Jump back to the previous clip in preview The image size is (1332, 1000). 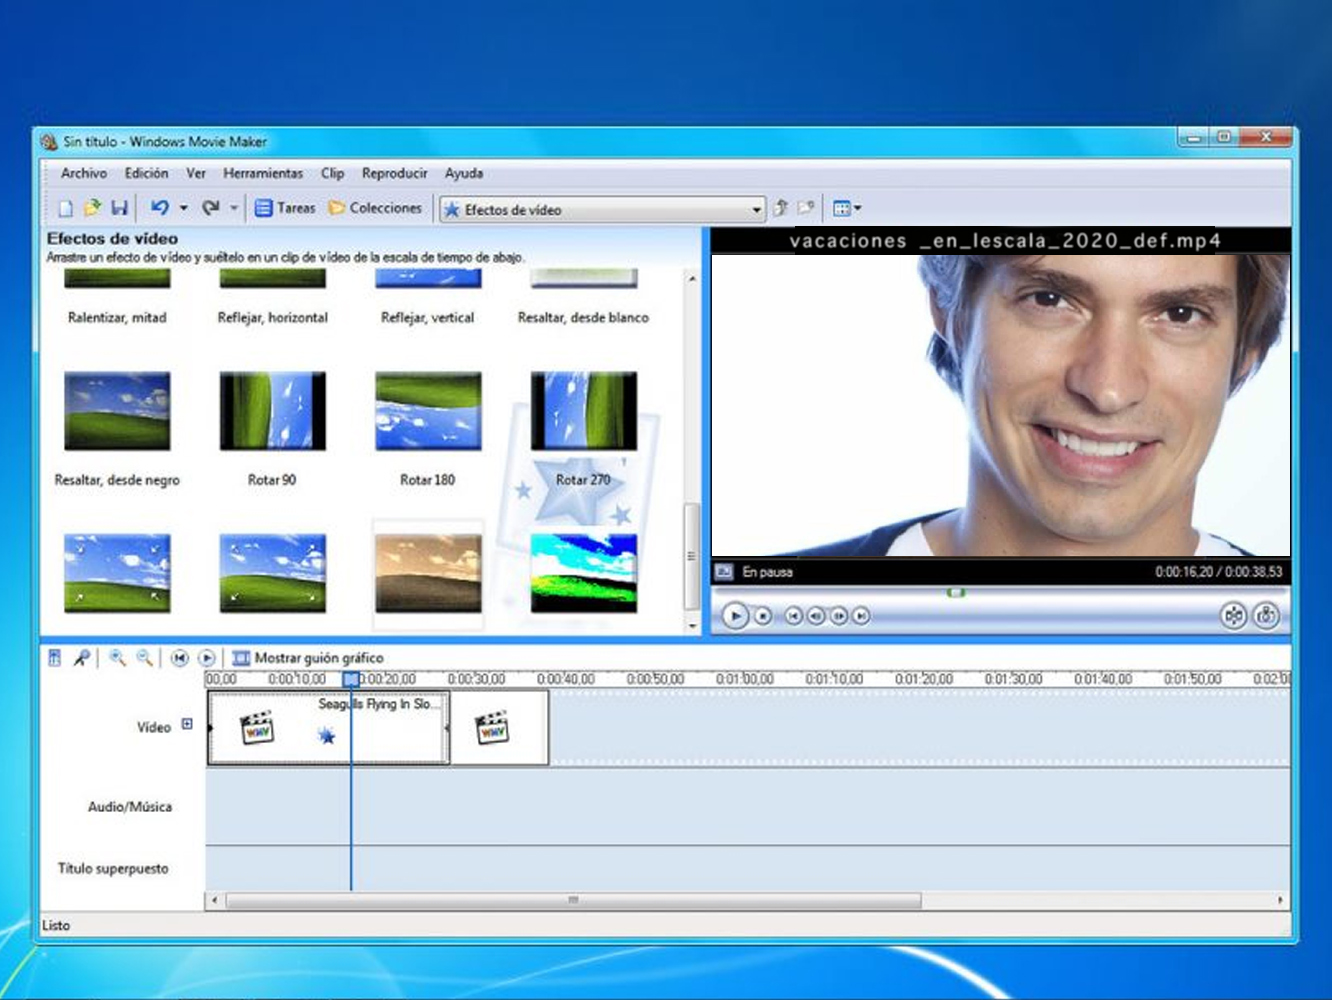[x=793, y=616]
